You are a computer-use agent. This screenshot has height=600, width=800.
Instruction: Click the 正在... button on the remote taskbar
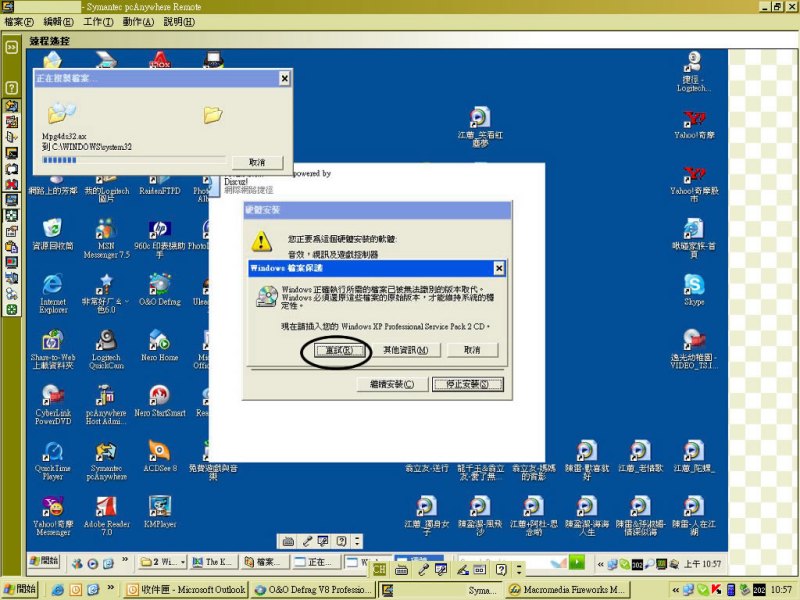tap(317, 562)
